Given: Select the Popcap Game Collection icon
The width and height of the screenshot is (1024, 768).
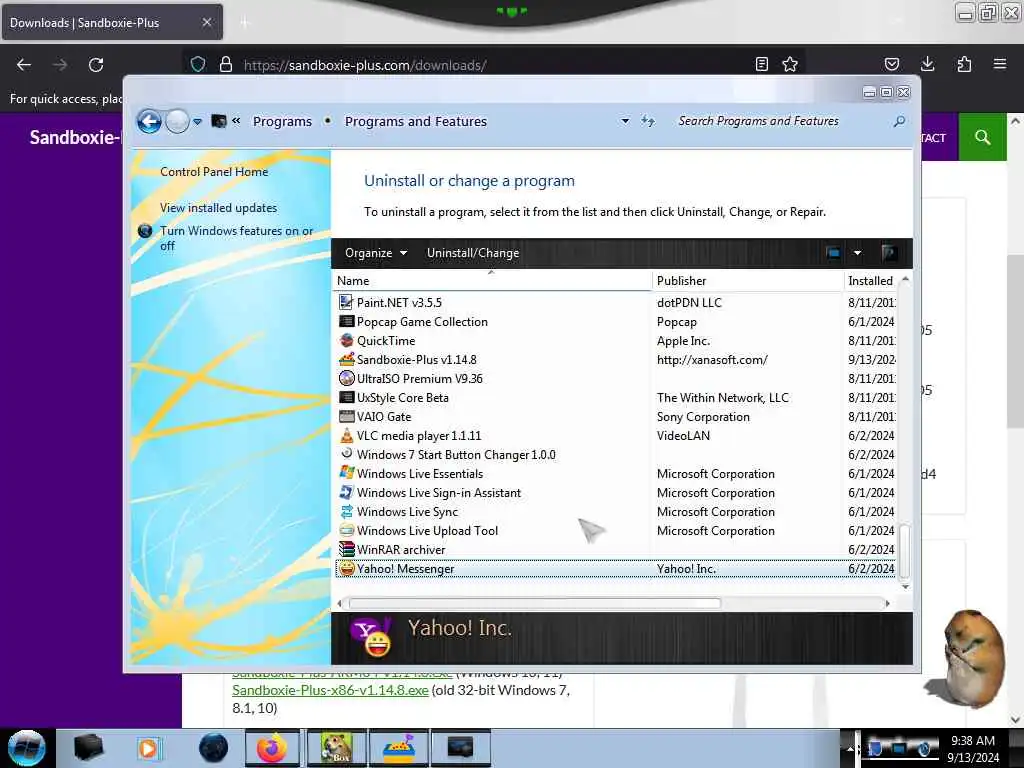Looking at the screenshot, I should (x=346, y=321).
